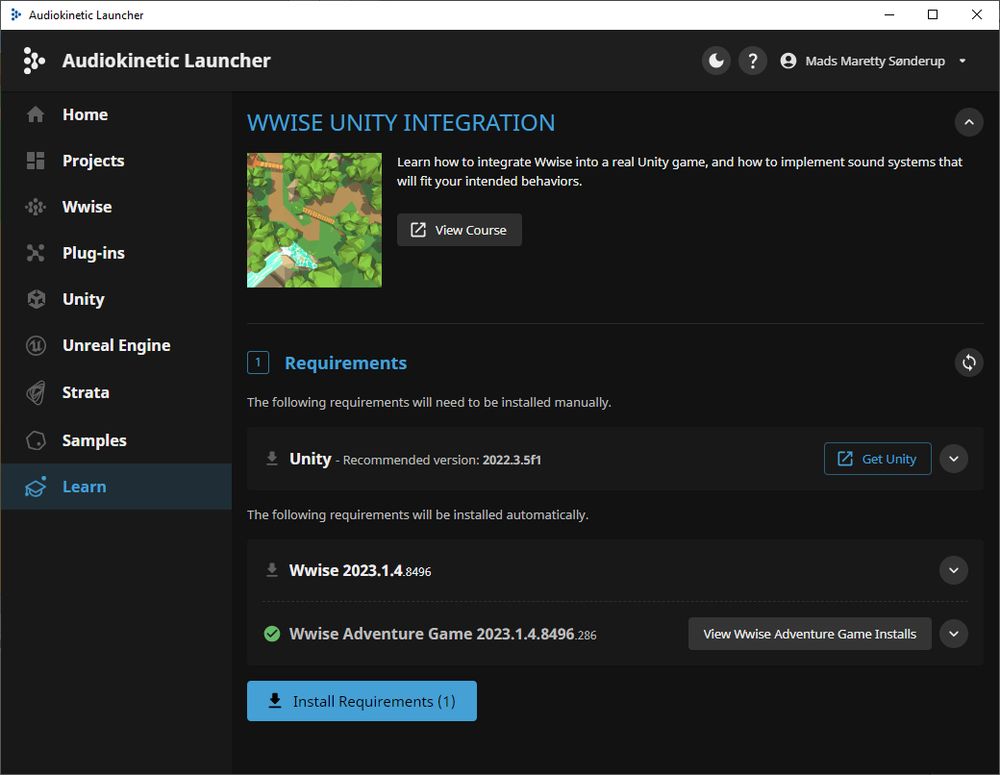The height and width of the screenshot is (775, 1000).
Task: Click the external link icon in View Course
Action: click(x=418, y=230)
